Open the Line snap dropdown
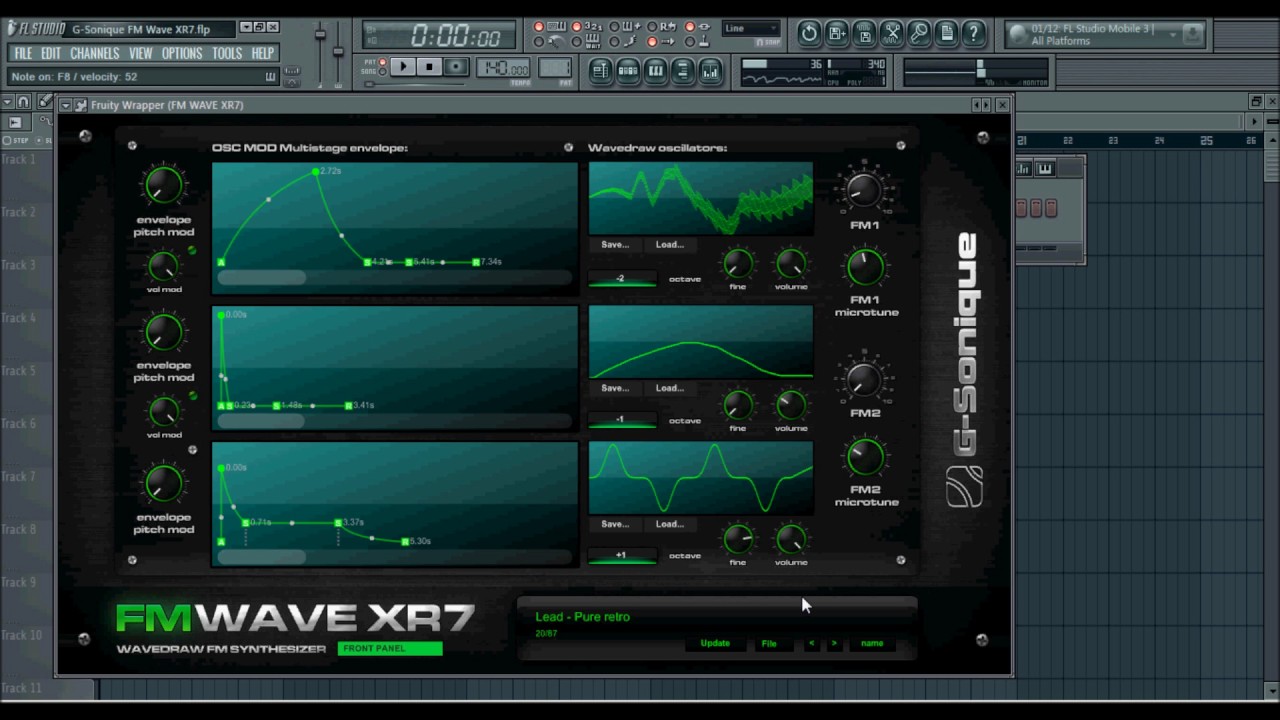The width and height of the screenshot is (1280, 720). (752, 28)
